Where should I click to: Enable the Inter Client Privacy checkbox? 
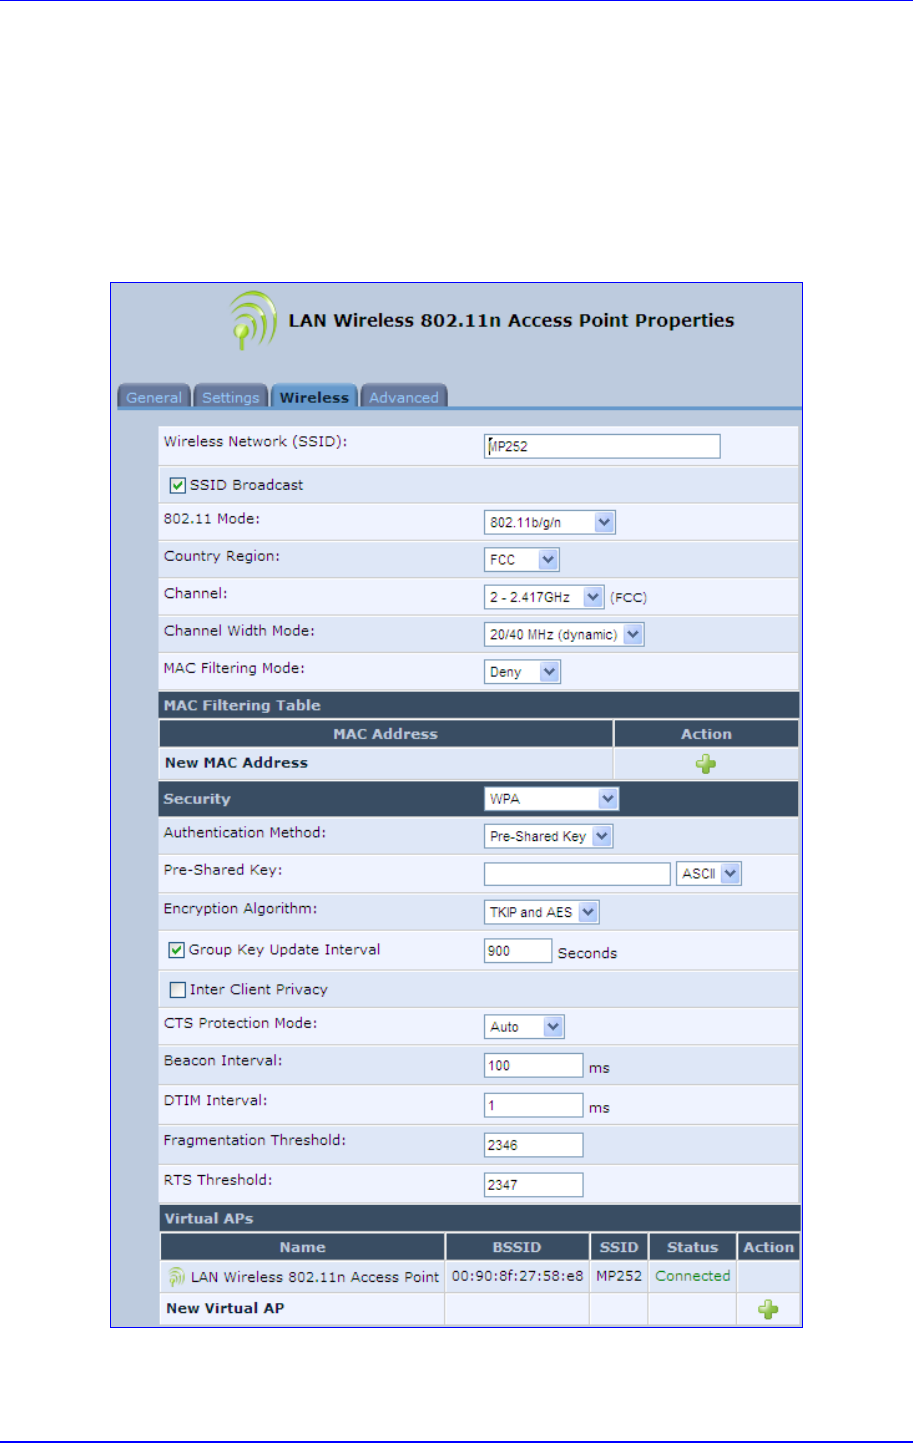point(178,990)
